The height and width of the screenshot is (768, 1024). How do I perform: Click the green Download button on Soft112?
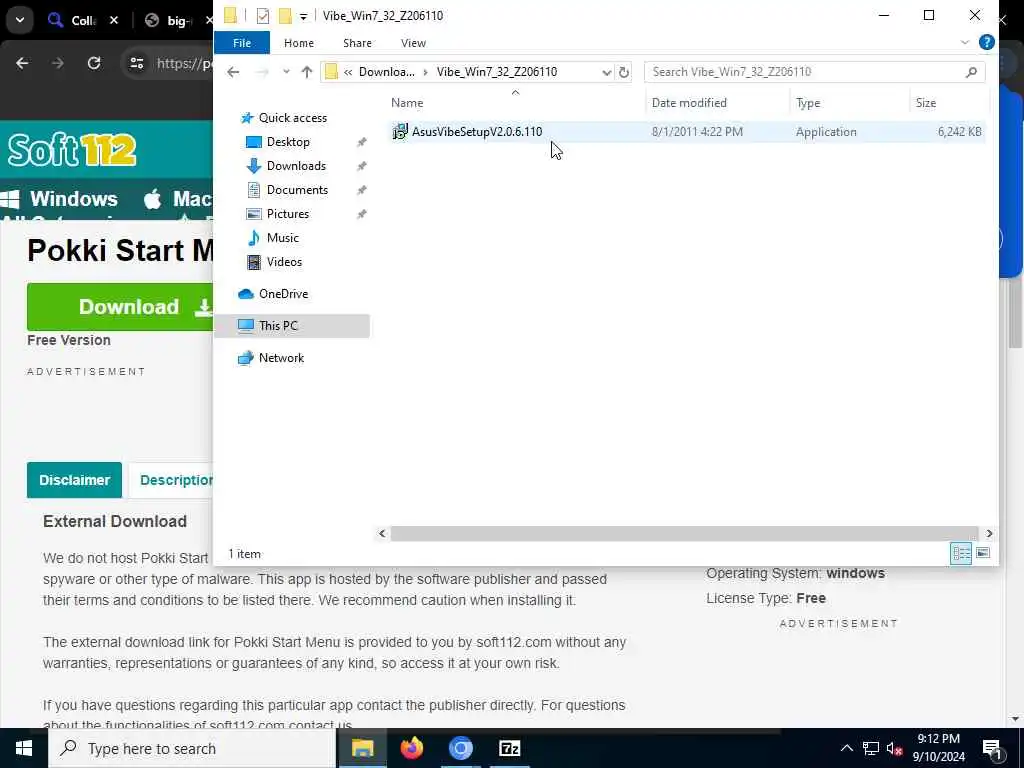click(x=120, y=307)
